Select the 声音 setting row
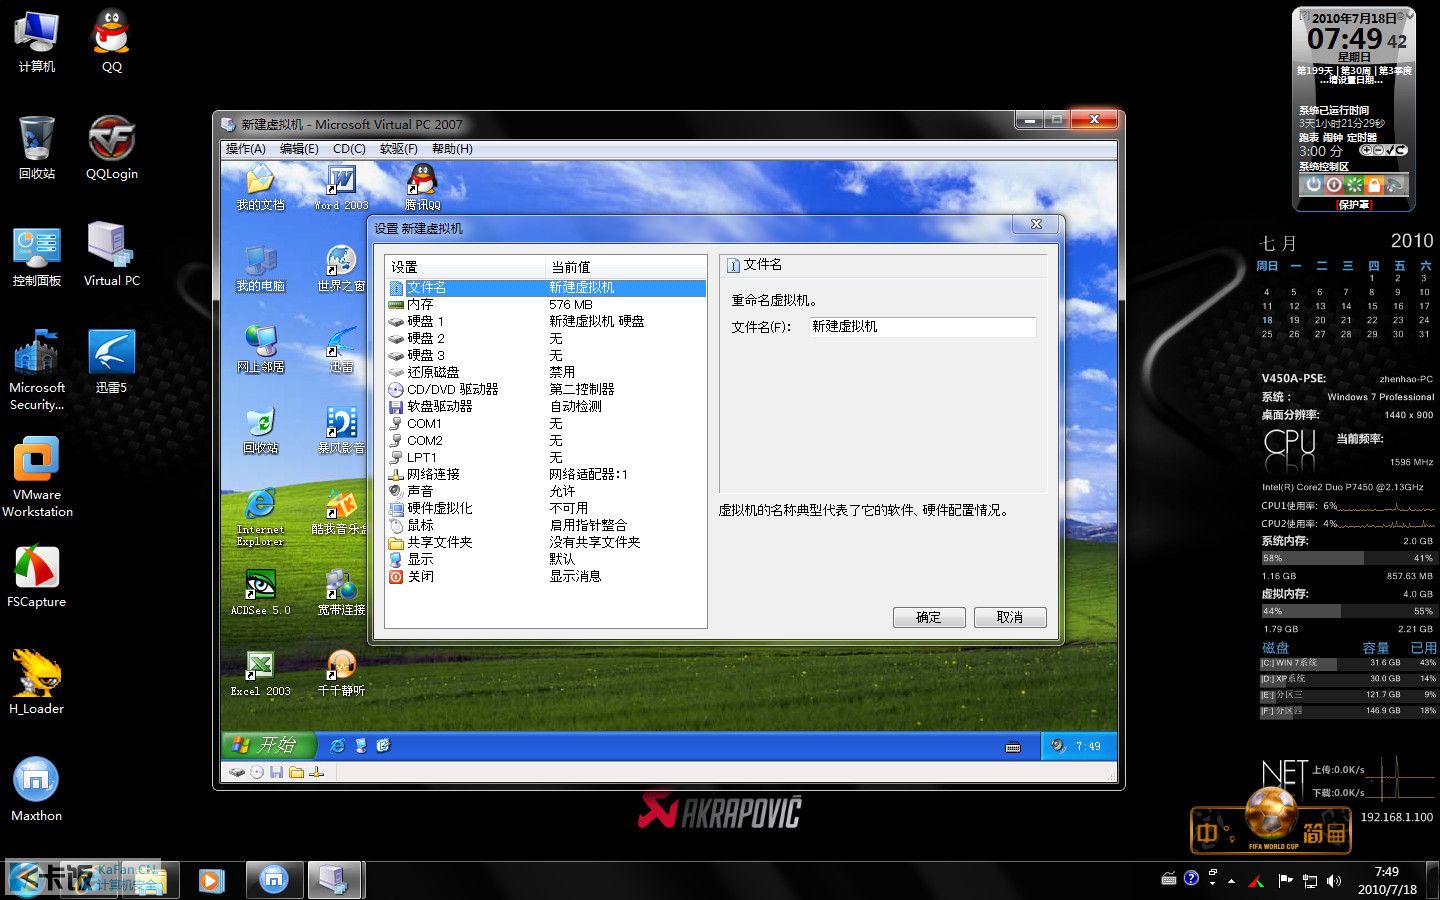Screen dimensions: 1440x900 546,491
